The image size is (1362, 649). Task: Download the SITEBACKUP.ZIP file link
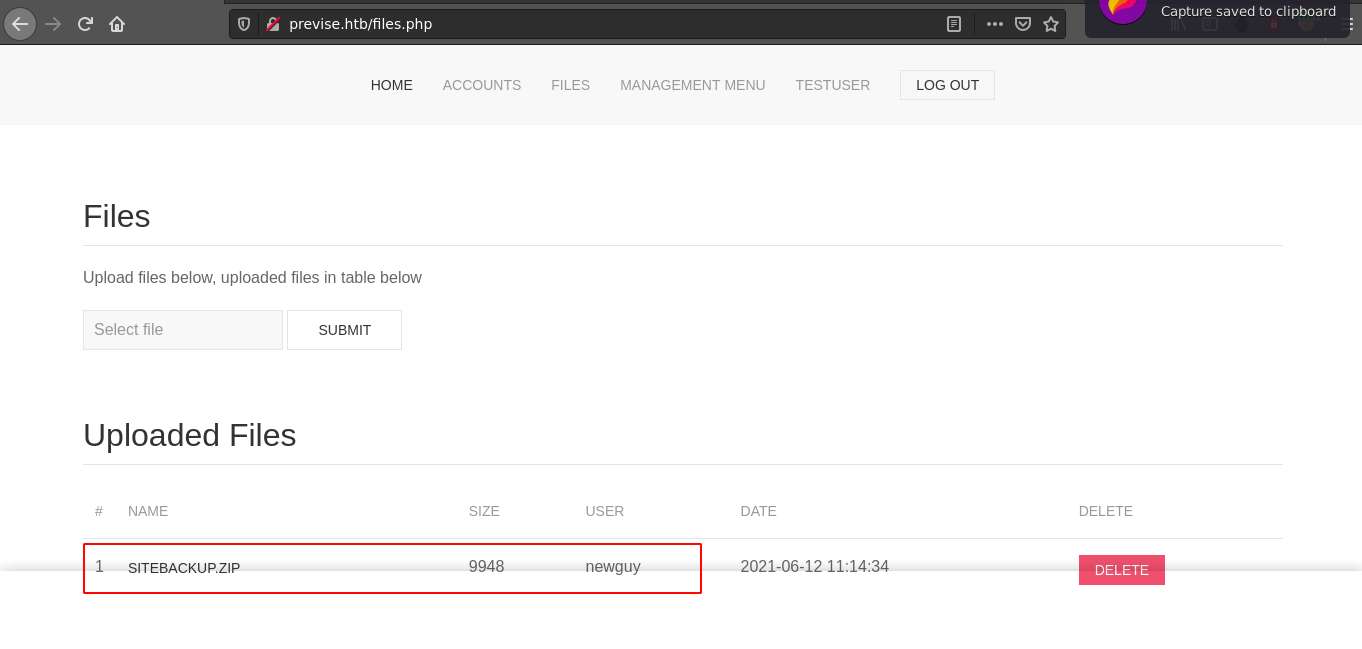tap(184, 568)
